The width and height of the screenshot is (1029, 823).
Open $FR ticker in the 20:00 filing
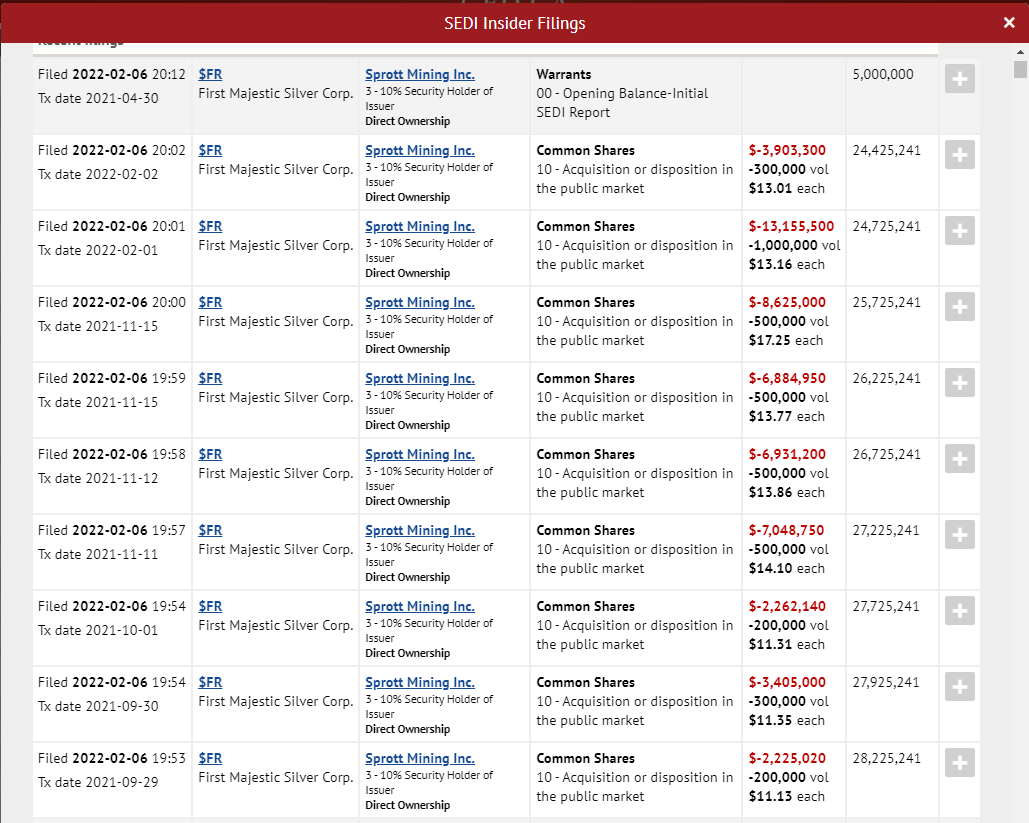[x=210, y=303]
